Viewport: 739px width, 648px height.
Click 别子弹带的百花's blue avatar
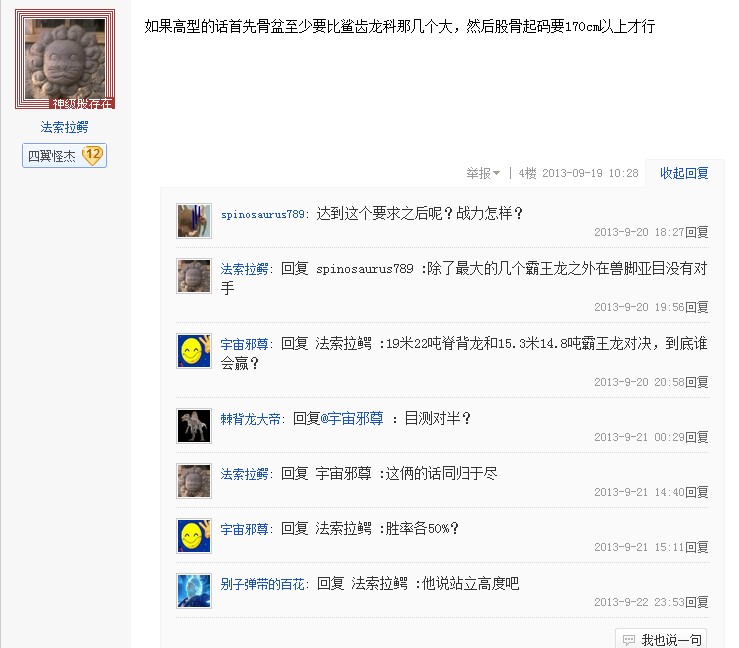194,591
